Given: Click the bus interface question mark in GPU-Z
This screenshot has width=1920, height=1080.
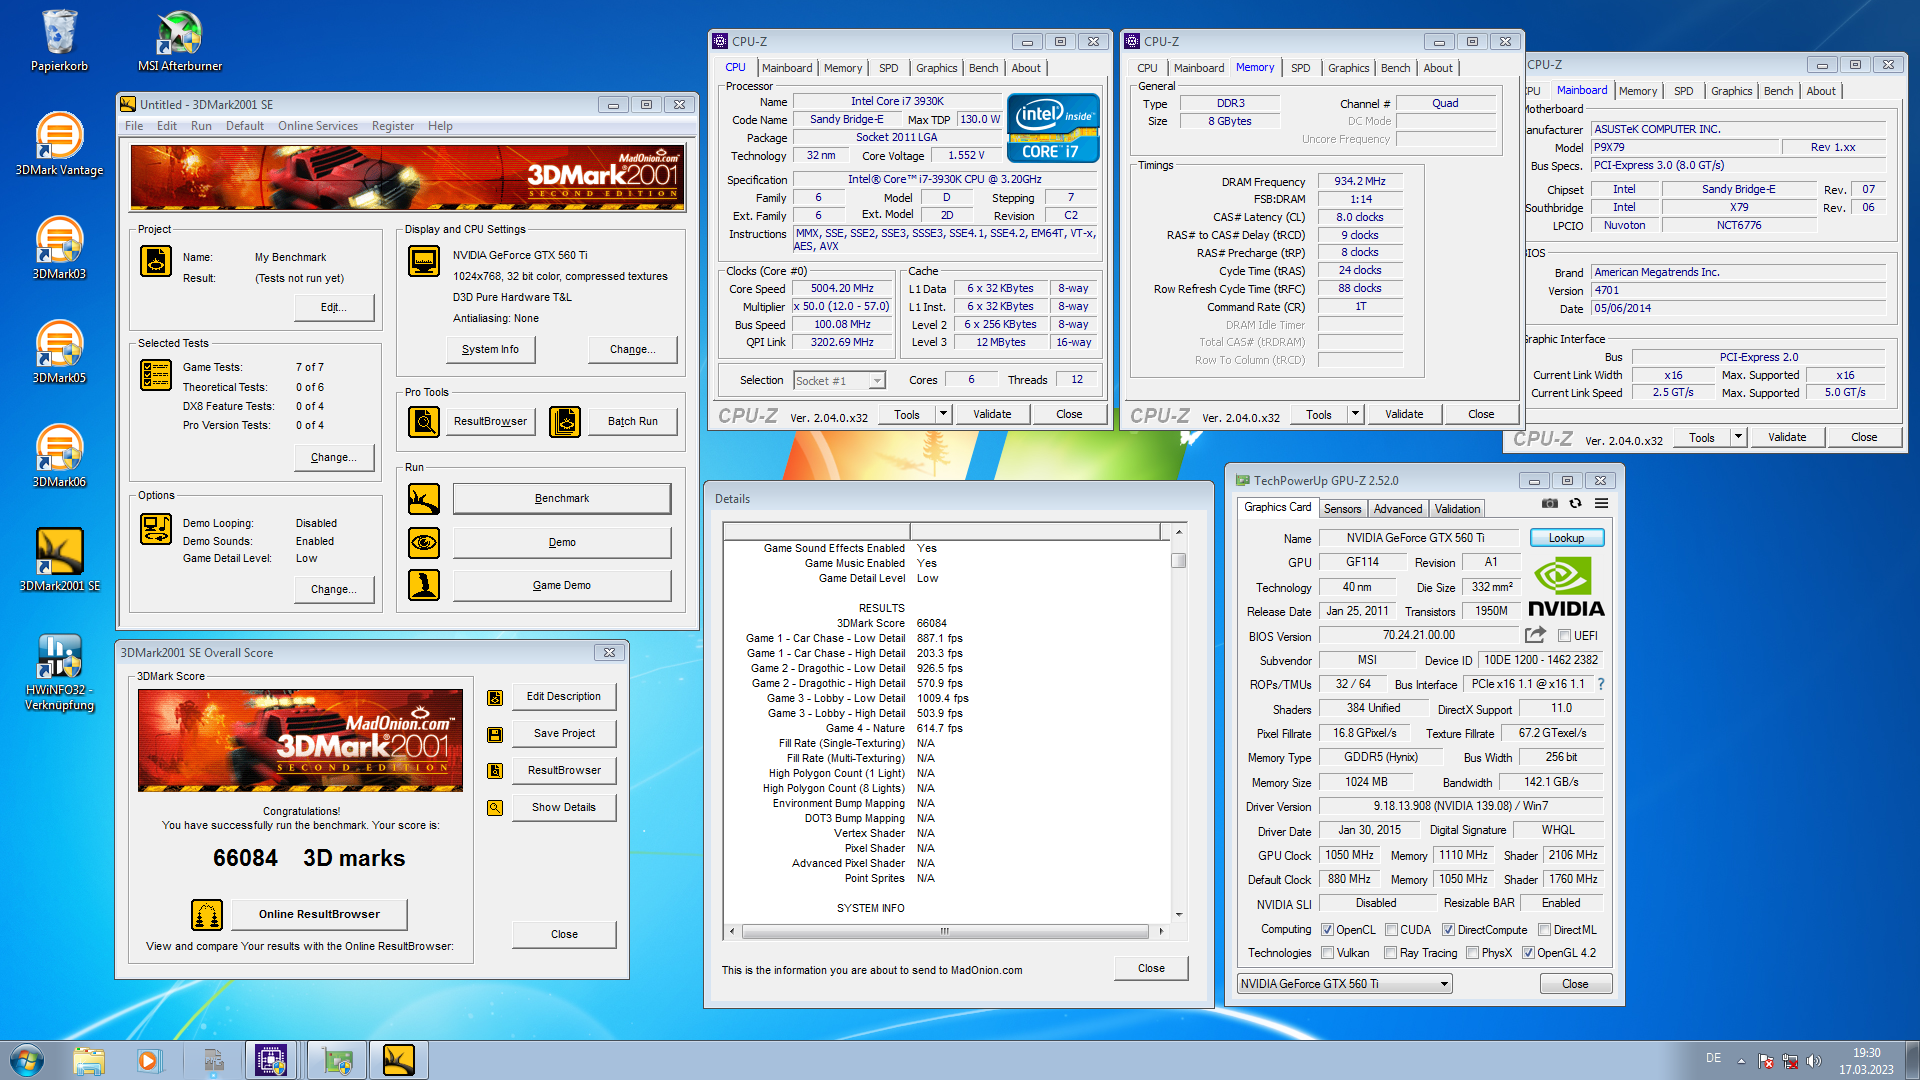Looking at the screenshot, I should 1601,684.
